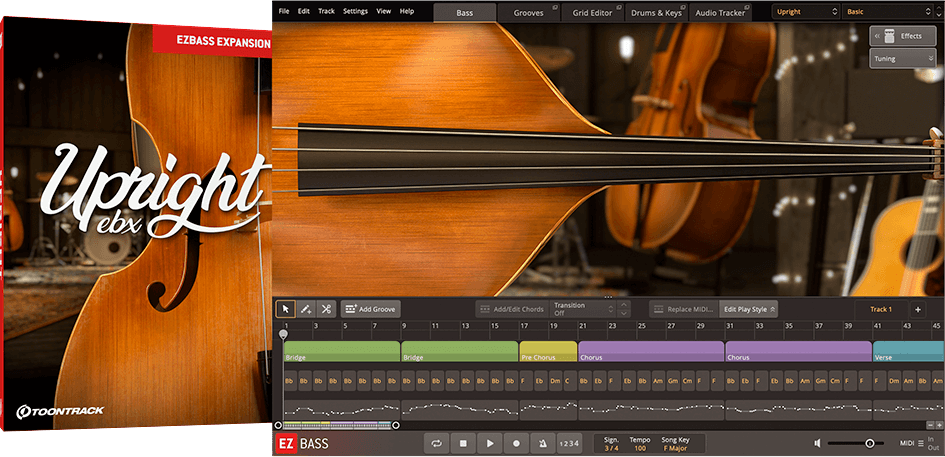Click the play button
The height and width of the screenshot is (457, 945).
(490, 444)
